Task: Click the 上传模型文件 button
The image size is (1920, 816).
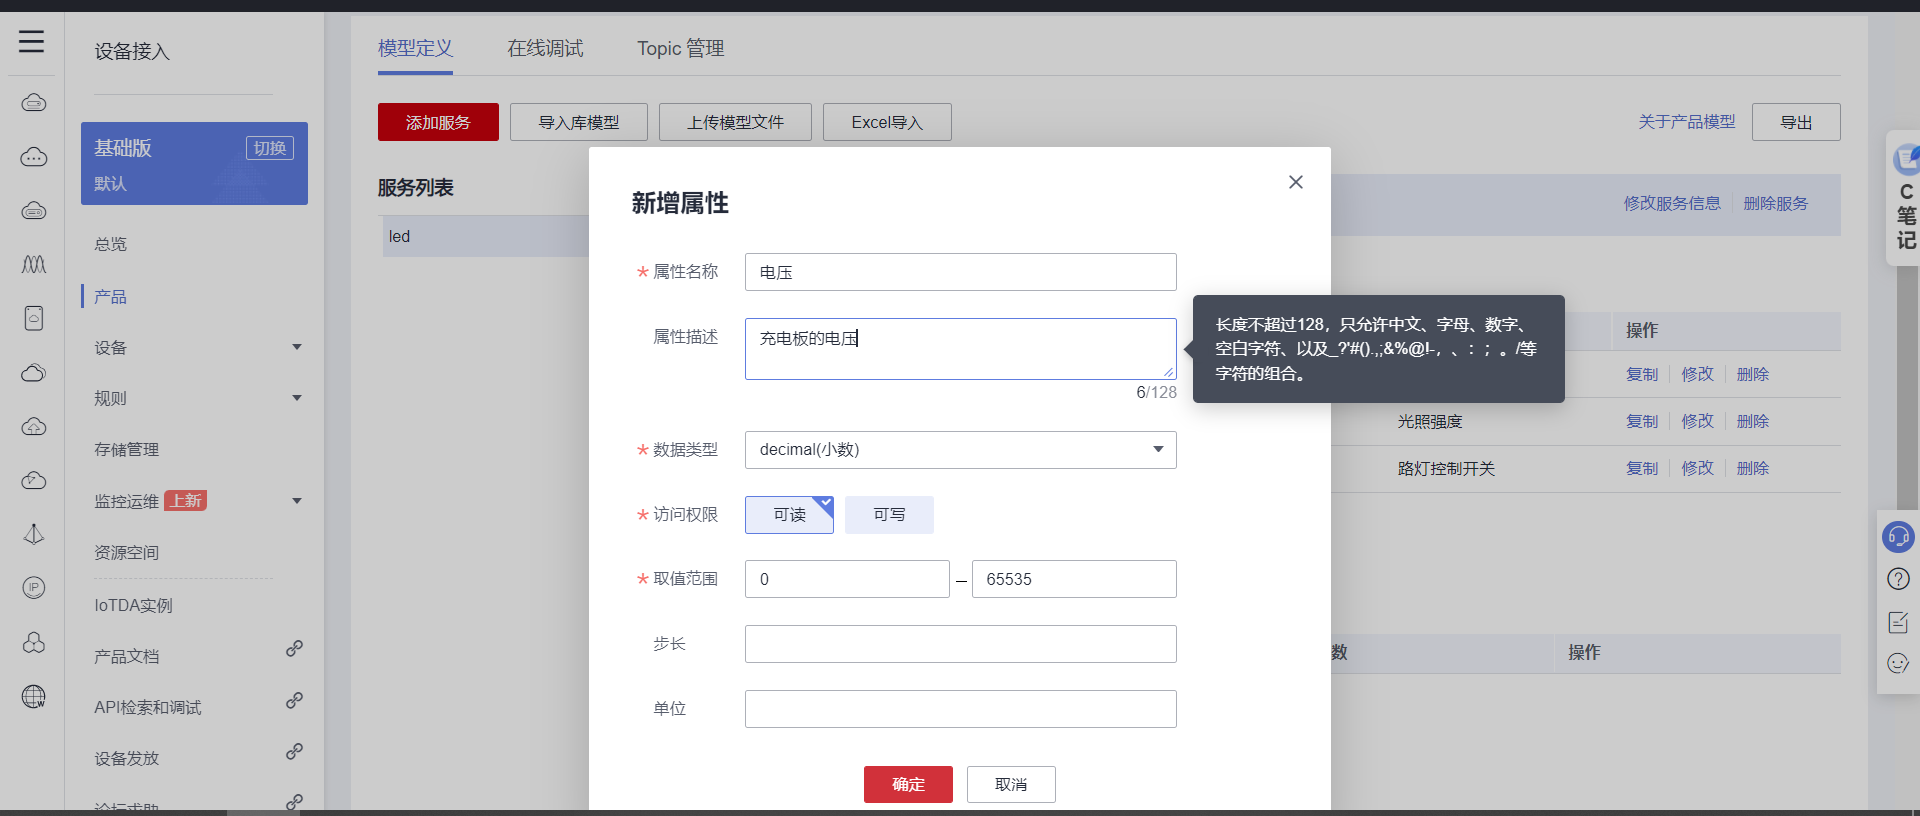Action: point(735,122)
